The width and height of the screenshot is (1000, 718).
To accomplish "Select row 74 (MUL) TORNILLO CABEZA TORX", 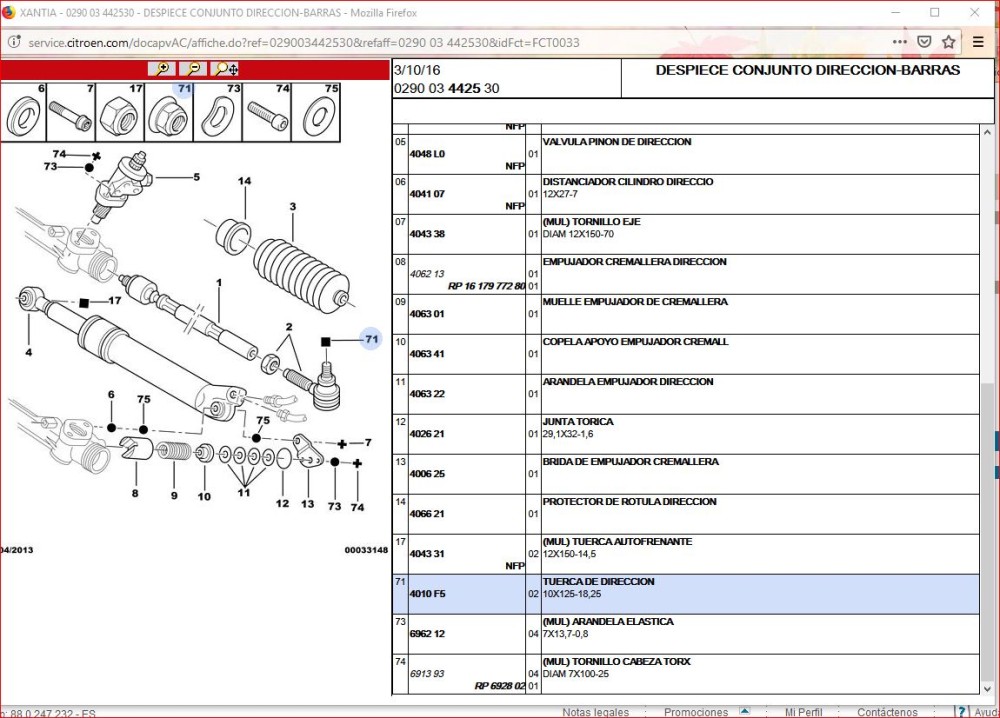I will tap(686, 674).
